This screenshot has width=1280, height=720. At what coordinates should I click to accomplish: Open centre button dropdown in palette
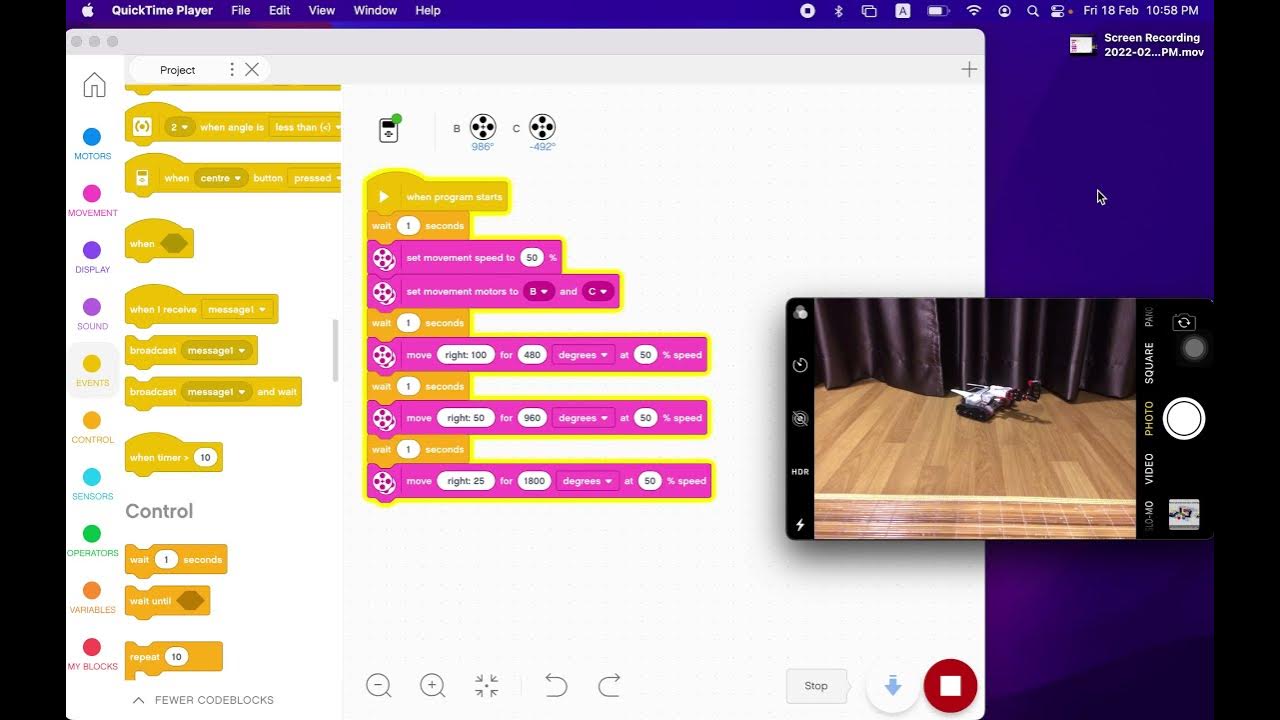220,178
